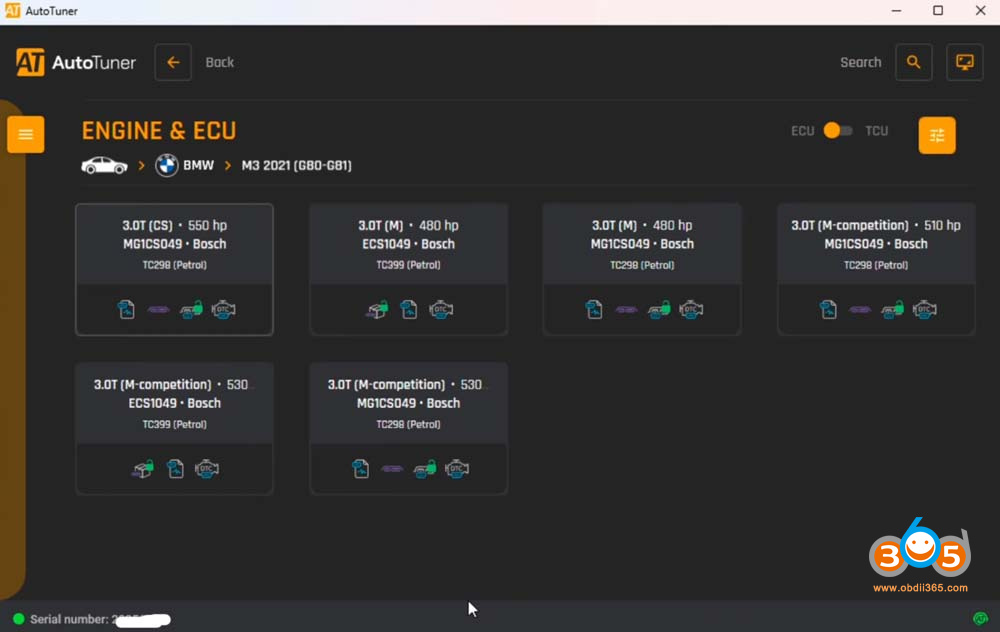Image resolution: width=1000 pixels, height=632 pixels.
Task: Click the green padlock icon on the M-competition 530 MG1CS049 card
Action: (x=425, y=469)
